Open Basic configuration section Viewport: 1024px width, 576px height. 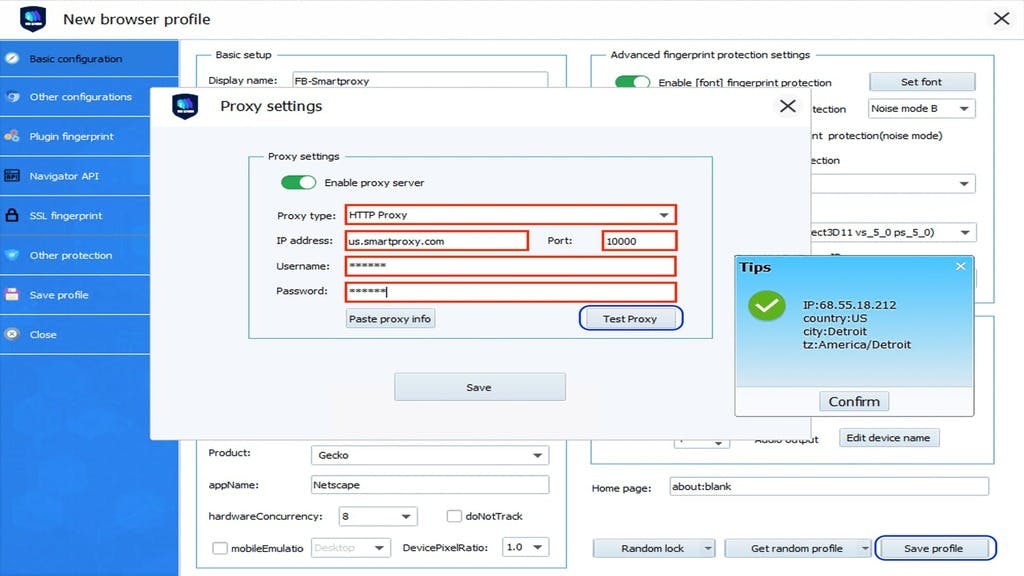[x=89, y=59]
